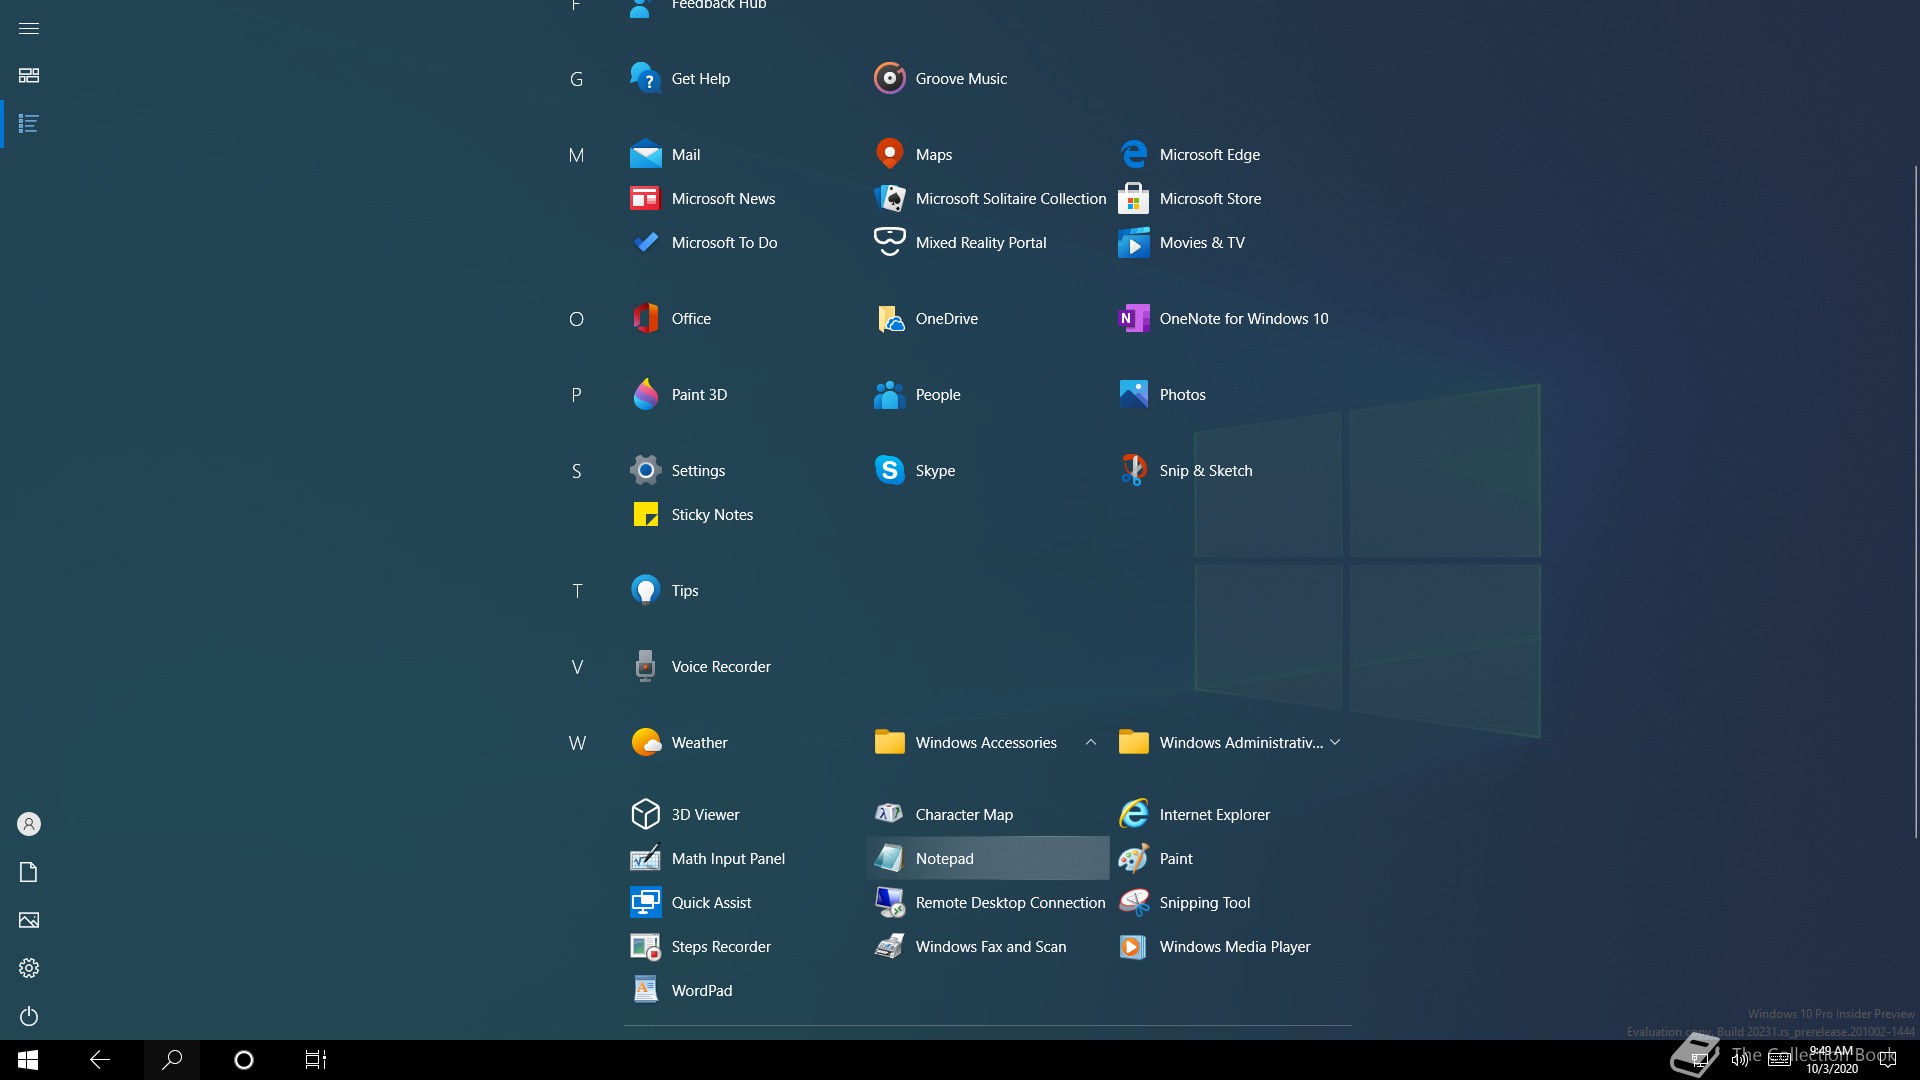Launch Windows Media Player icon
Viewport: 1920px width, 1080px height.
(1133, 946)
